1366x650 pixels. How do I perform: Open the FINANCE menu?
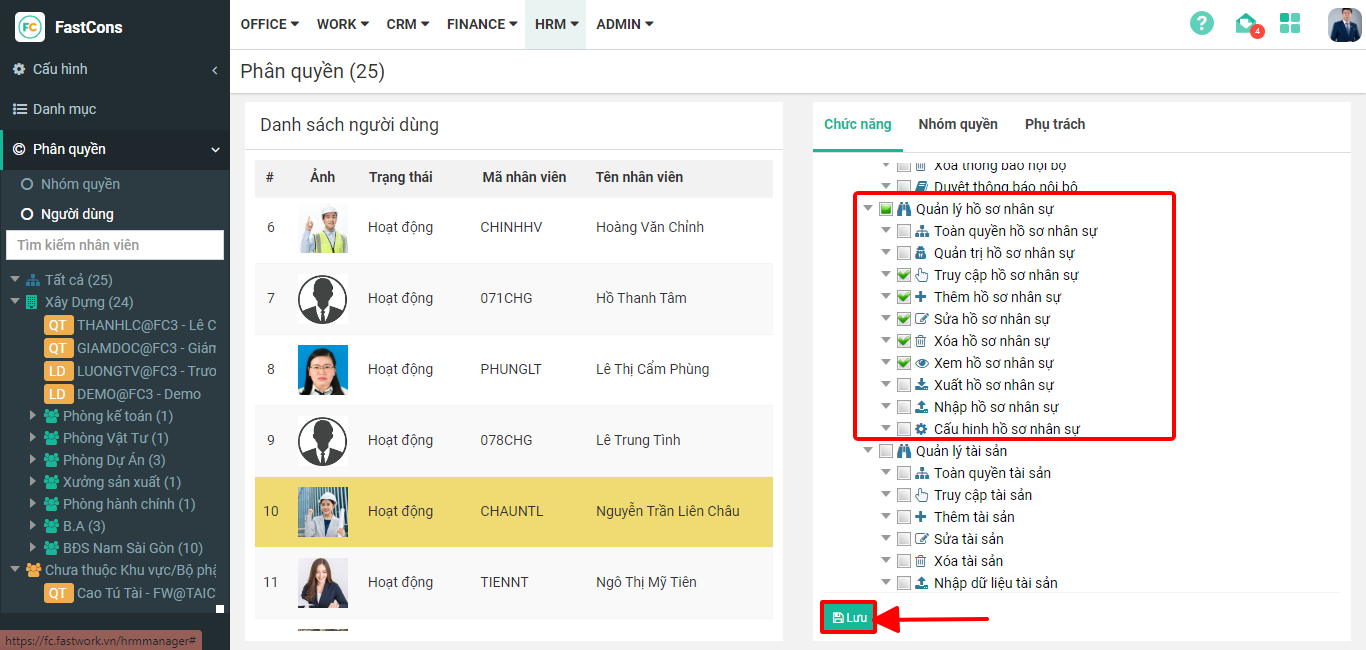(481, 24)
